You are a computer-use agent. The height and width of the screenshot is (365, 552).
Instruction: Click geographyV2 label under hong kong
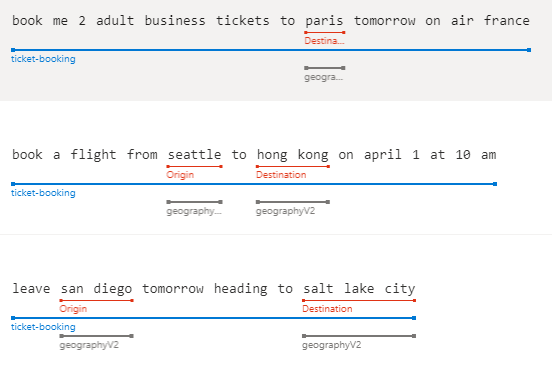(286, 211)
